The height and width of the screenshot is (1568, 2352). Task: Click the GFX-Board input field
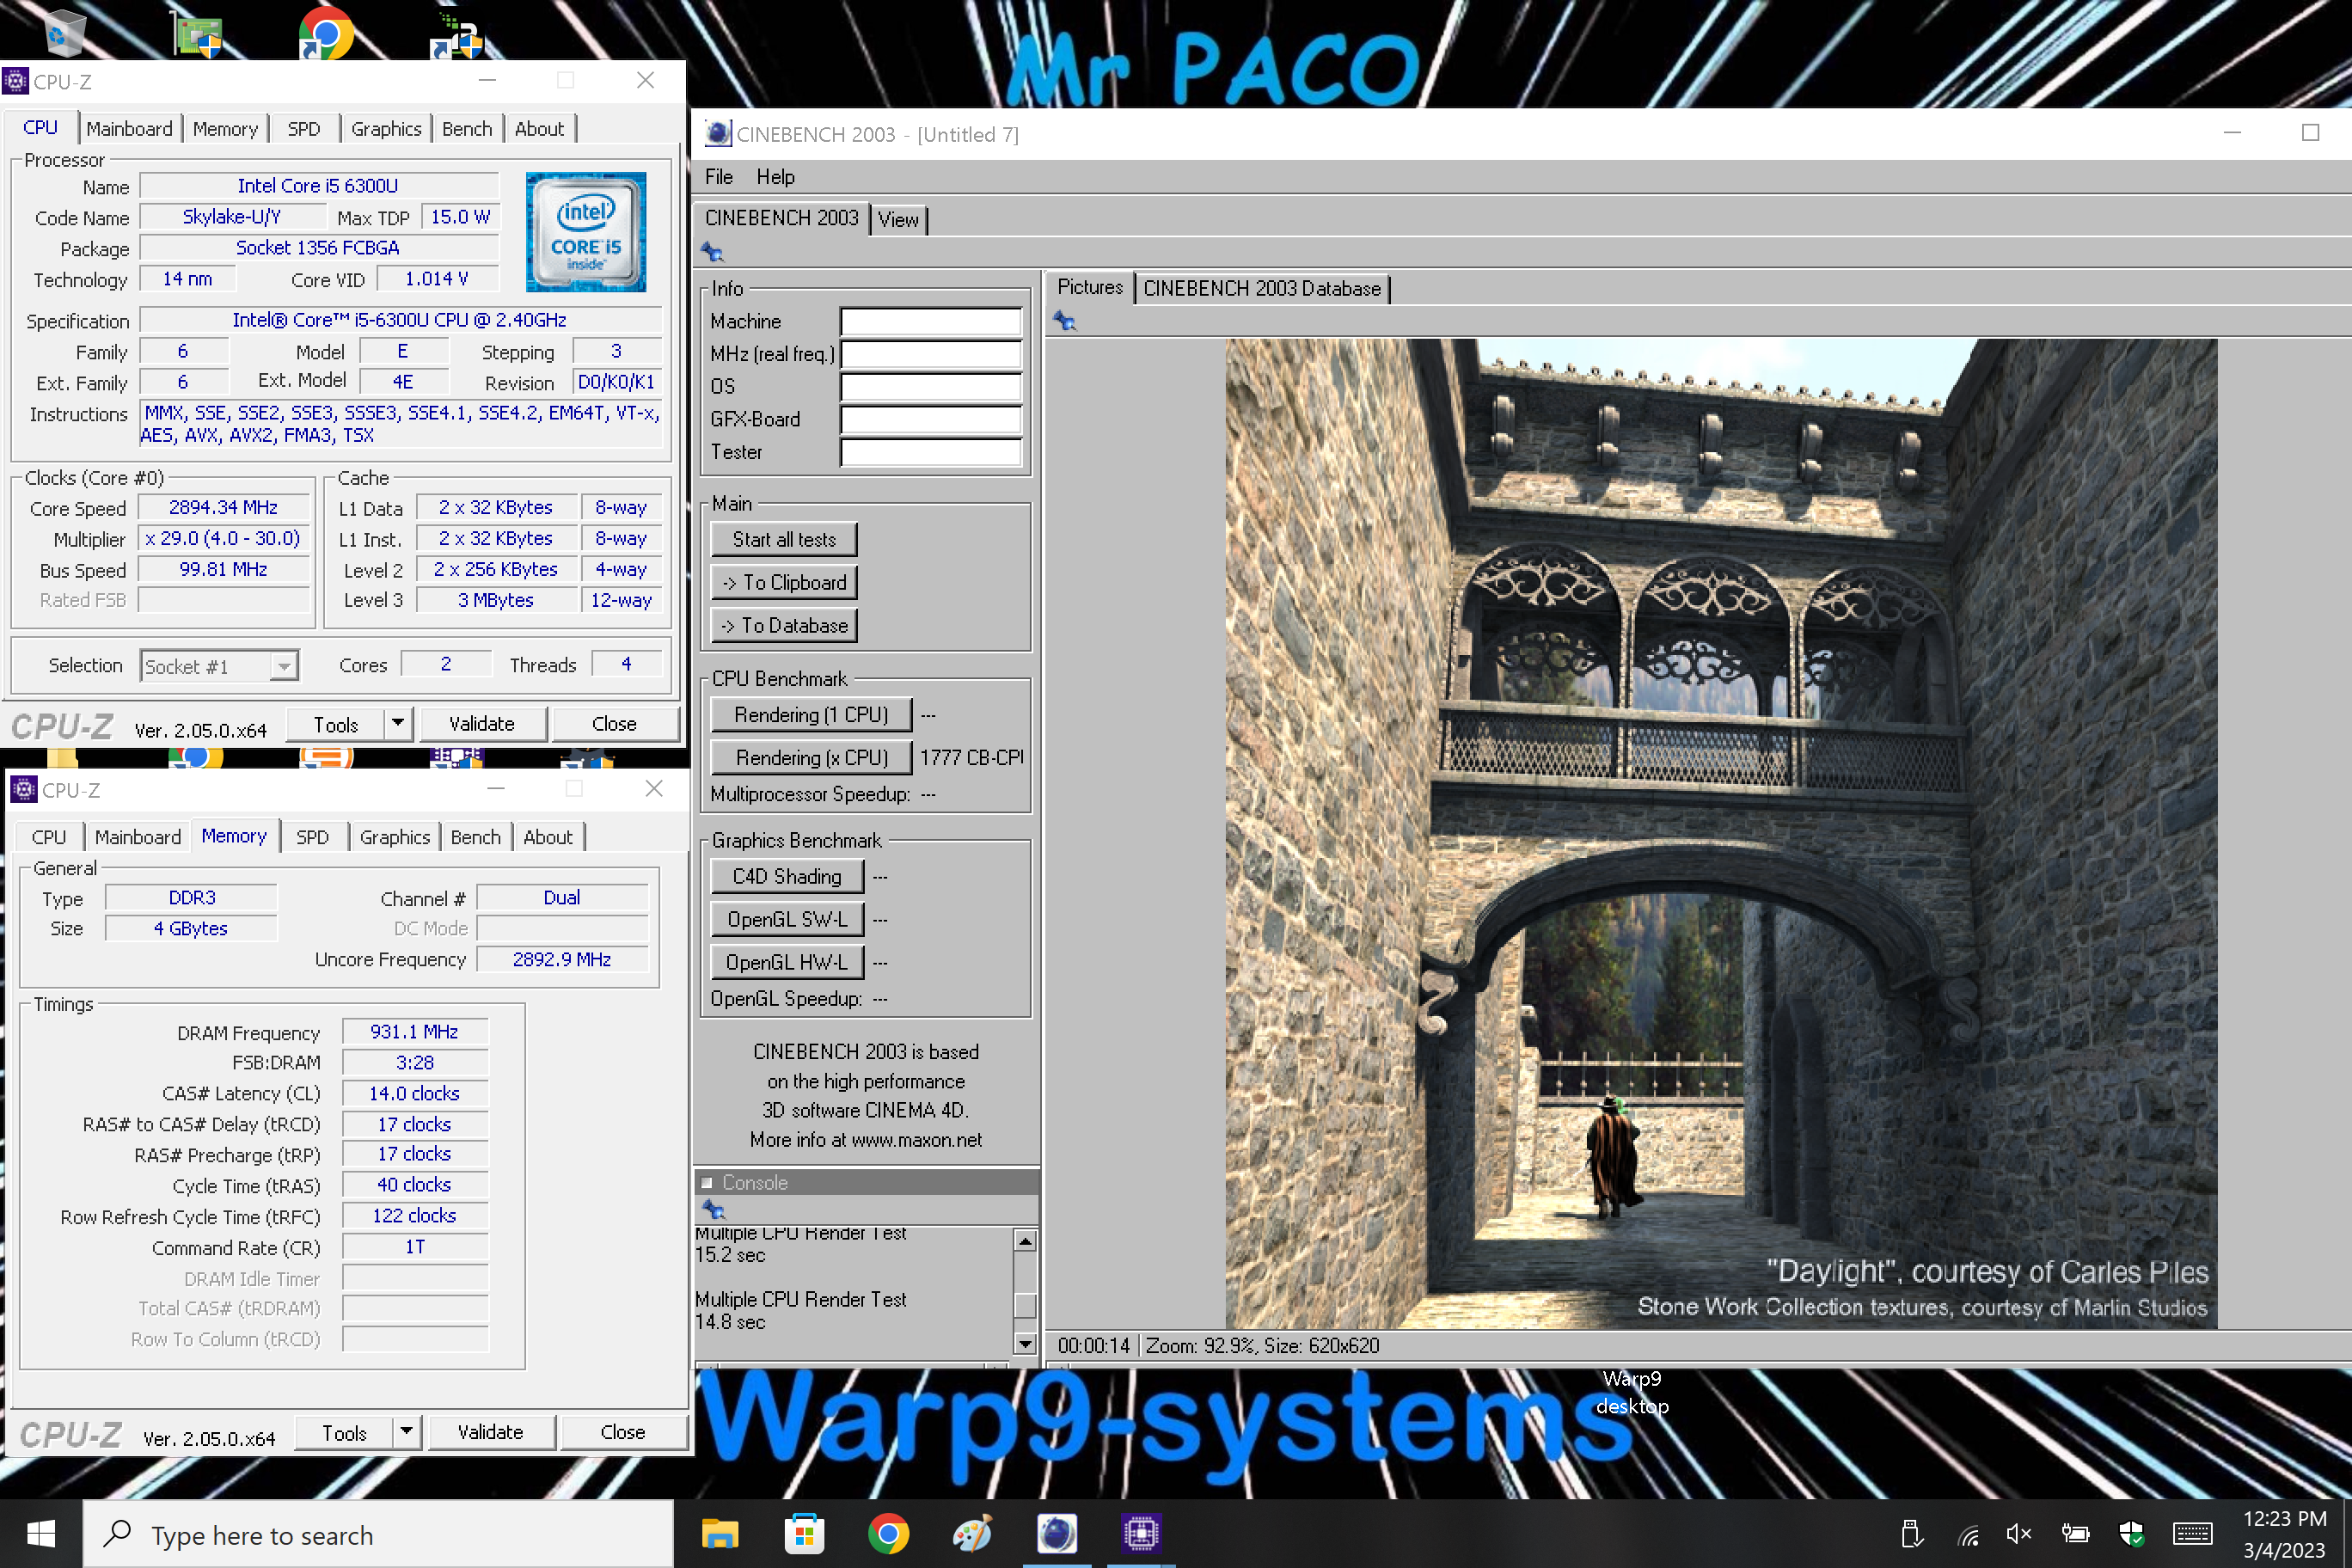(930, 419)
